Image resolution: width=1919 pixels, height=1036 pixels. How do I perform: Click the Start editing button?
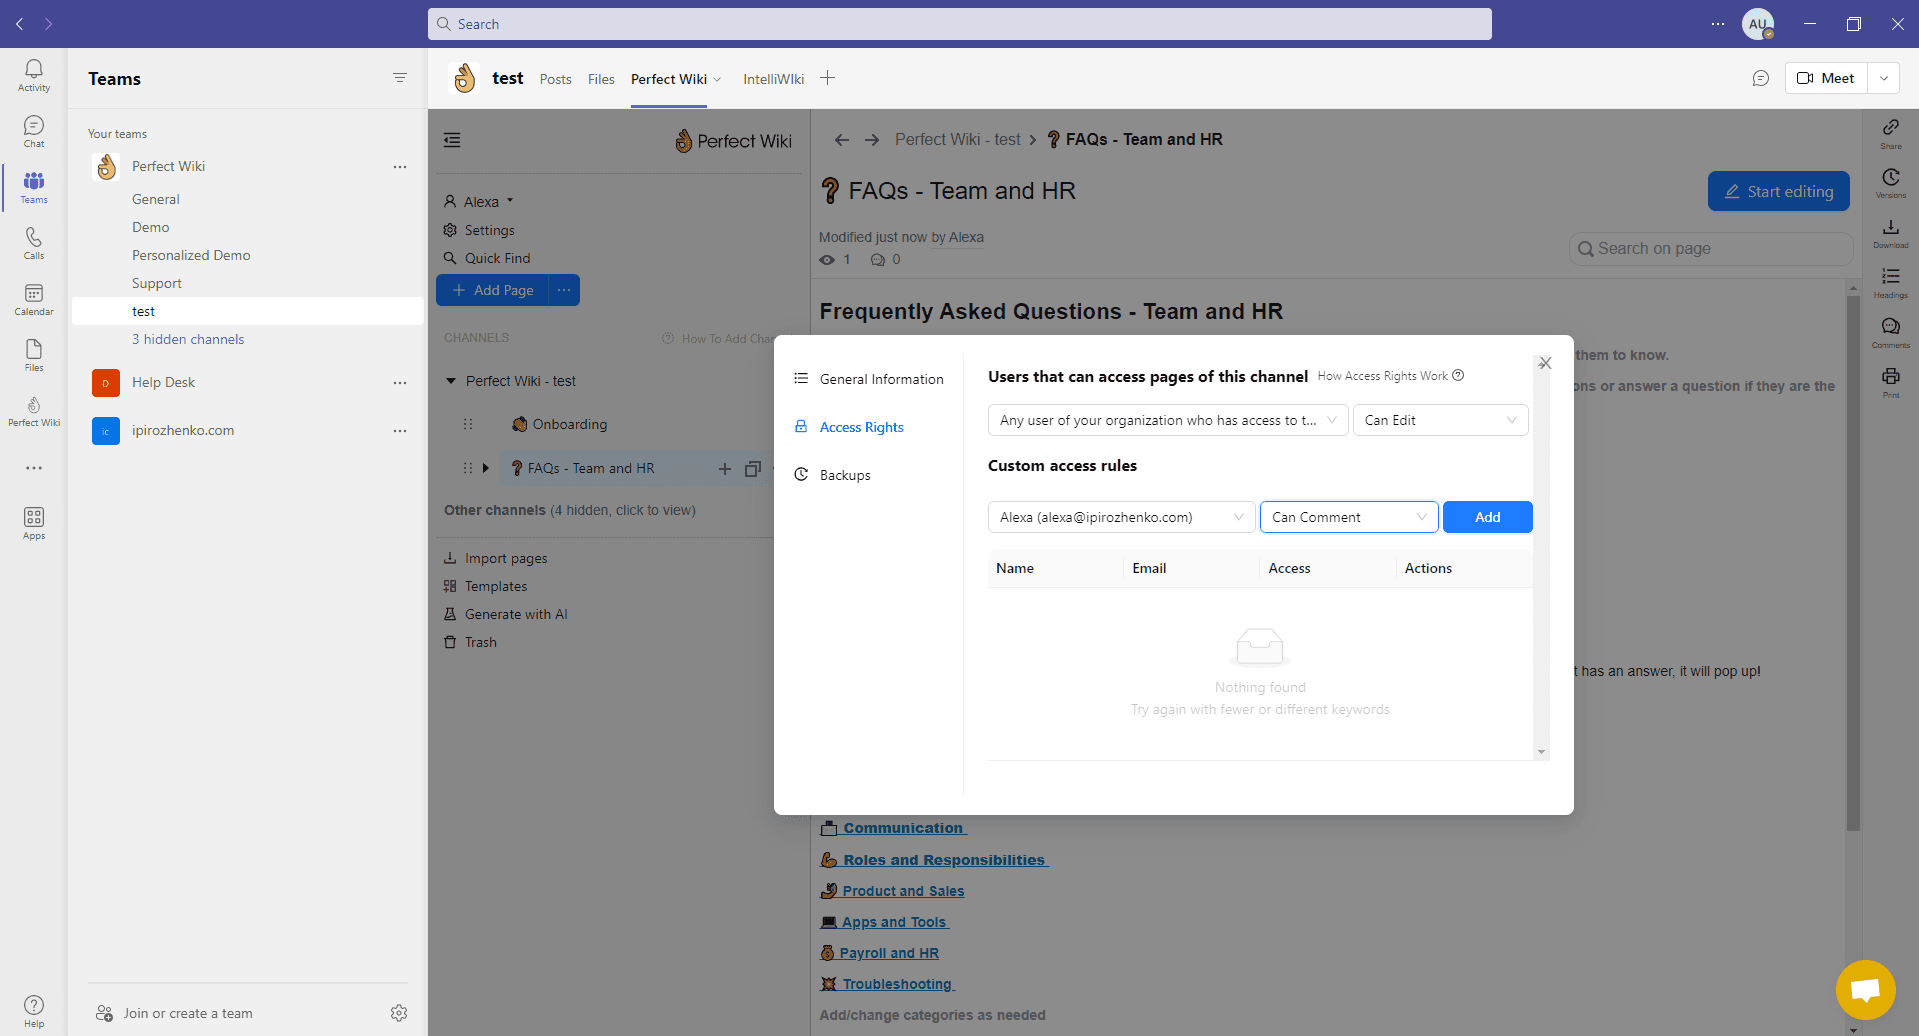1779,191
